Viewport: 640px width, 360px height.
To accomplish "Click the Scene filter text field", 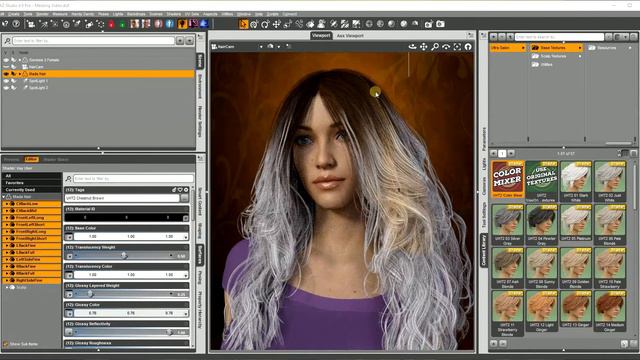I will (93, 41).
